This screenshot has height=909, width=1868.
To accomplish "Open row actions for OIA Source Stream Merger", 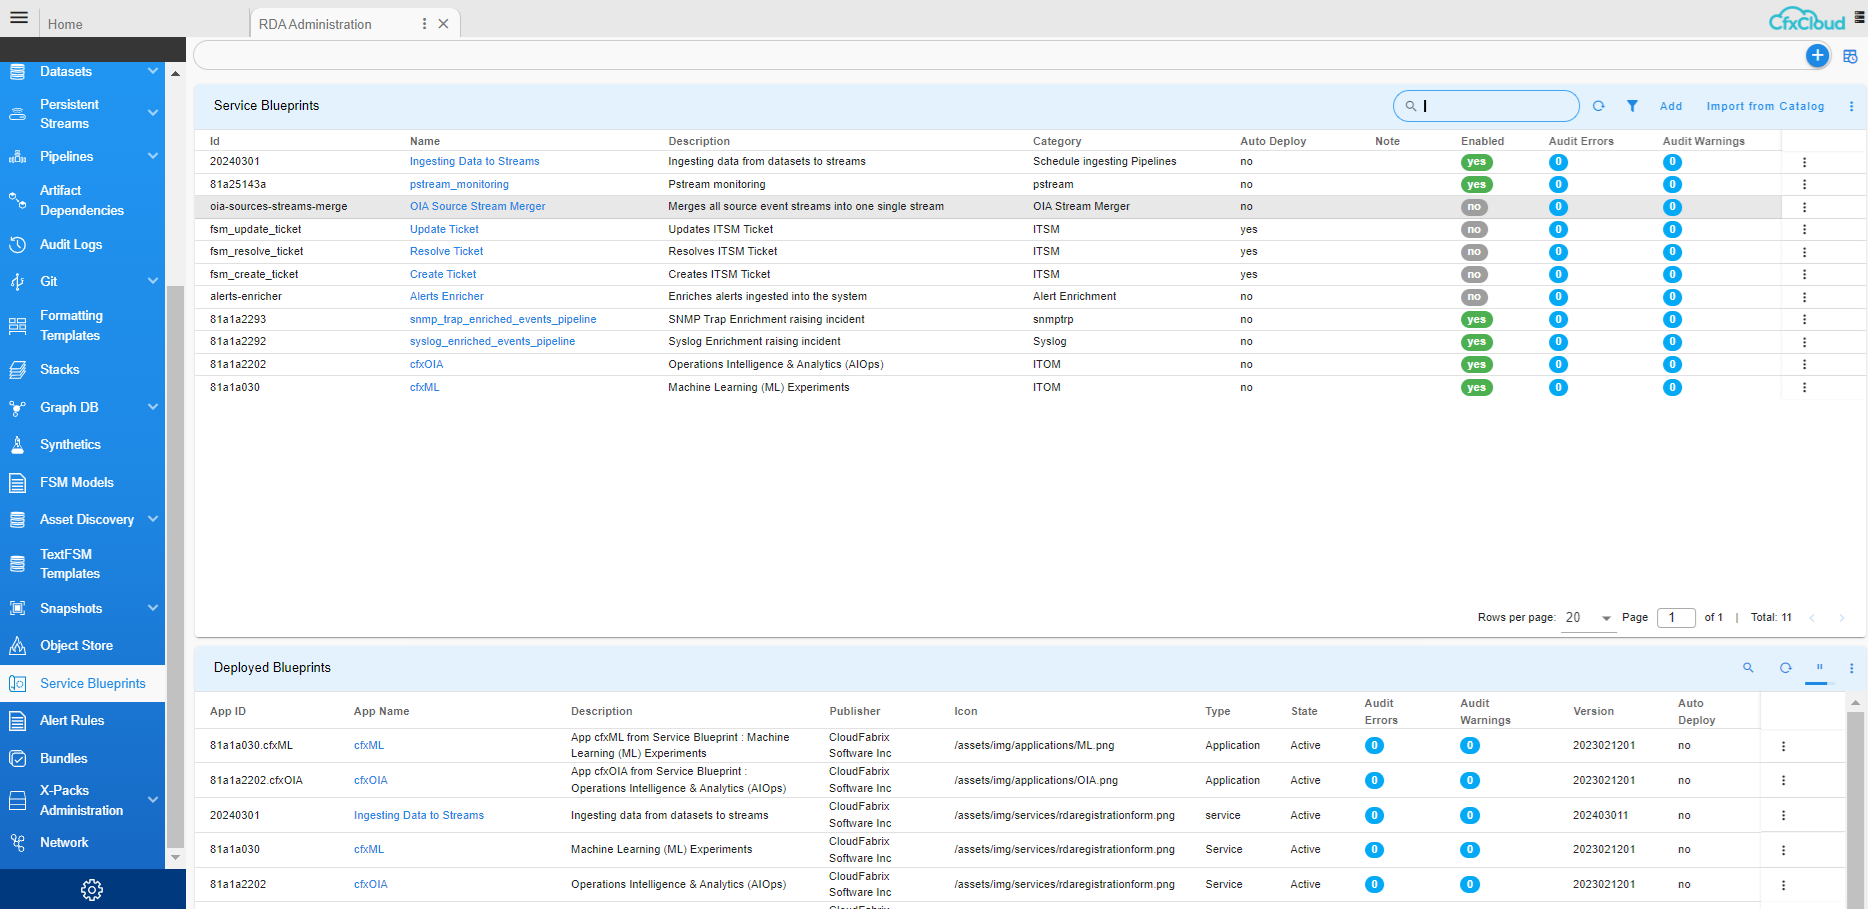I will [x=1804, y=207].
